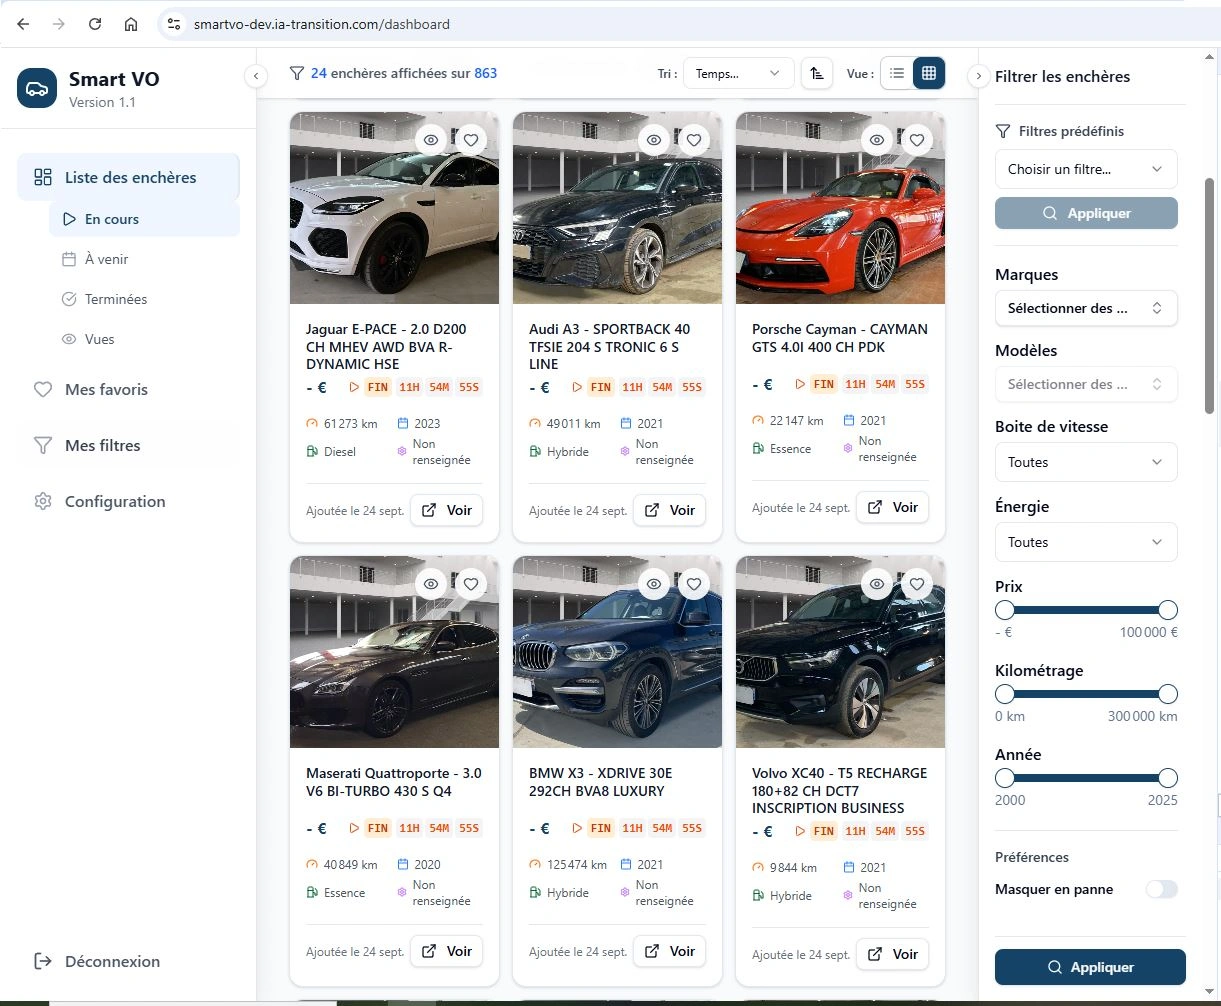Screen dimensions: 1221x1006
Task: Click the 863 total enchères number
Action: pos(486,73)
